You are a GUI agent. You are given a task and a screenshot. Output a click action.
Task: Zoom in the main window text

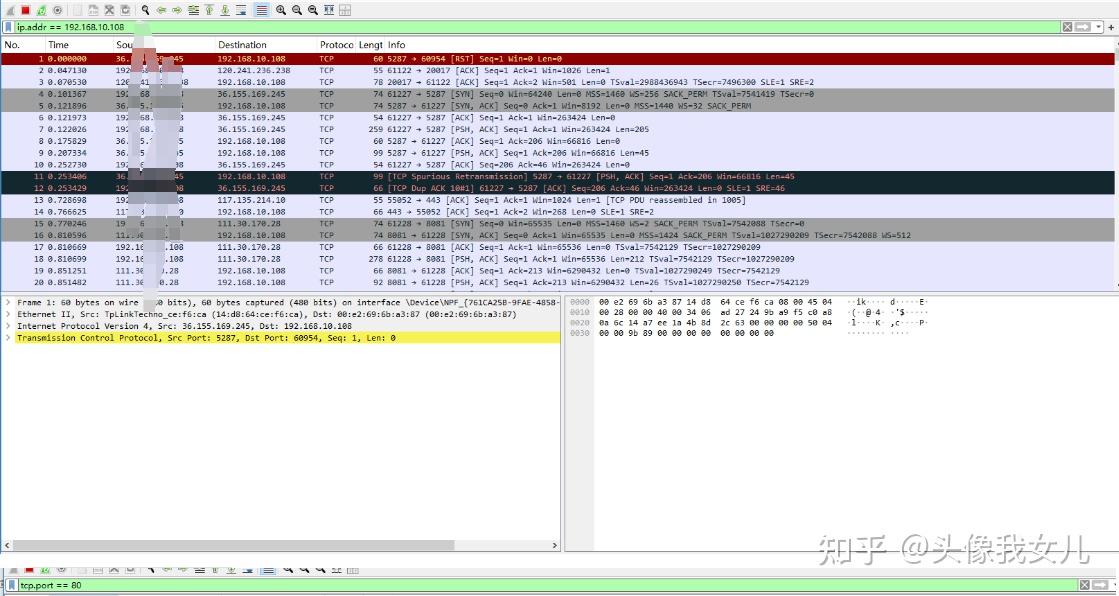(x=280, y=10)
